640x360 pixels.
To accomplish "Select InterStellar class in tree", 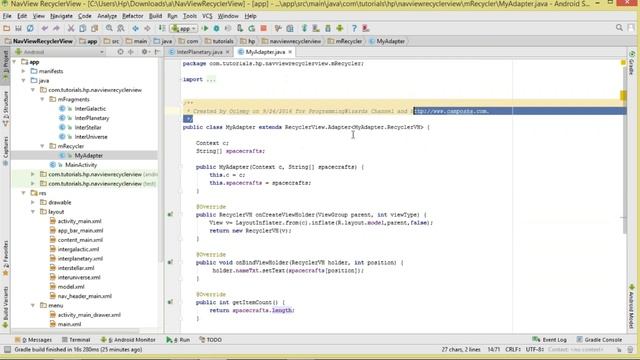I will coord(88,127).
